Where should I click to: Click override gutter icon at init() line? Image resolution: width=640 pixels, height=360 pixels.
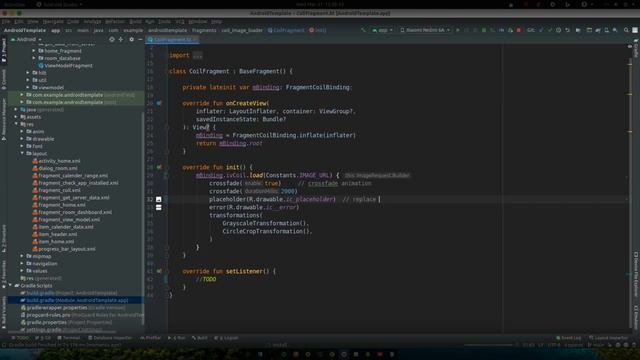tap(159, 167)
